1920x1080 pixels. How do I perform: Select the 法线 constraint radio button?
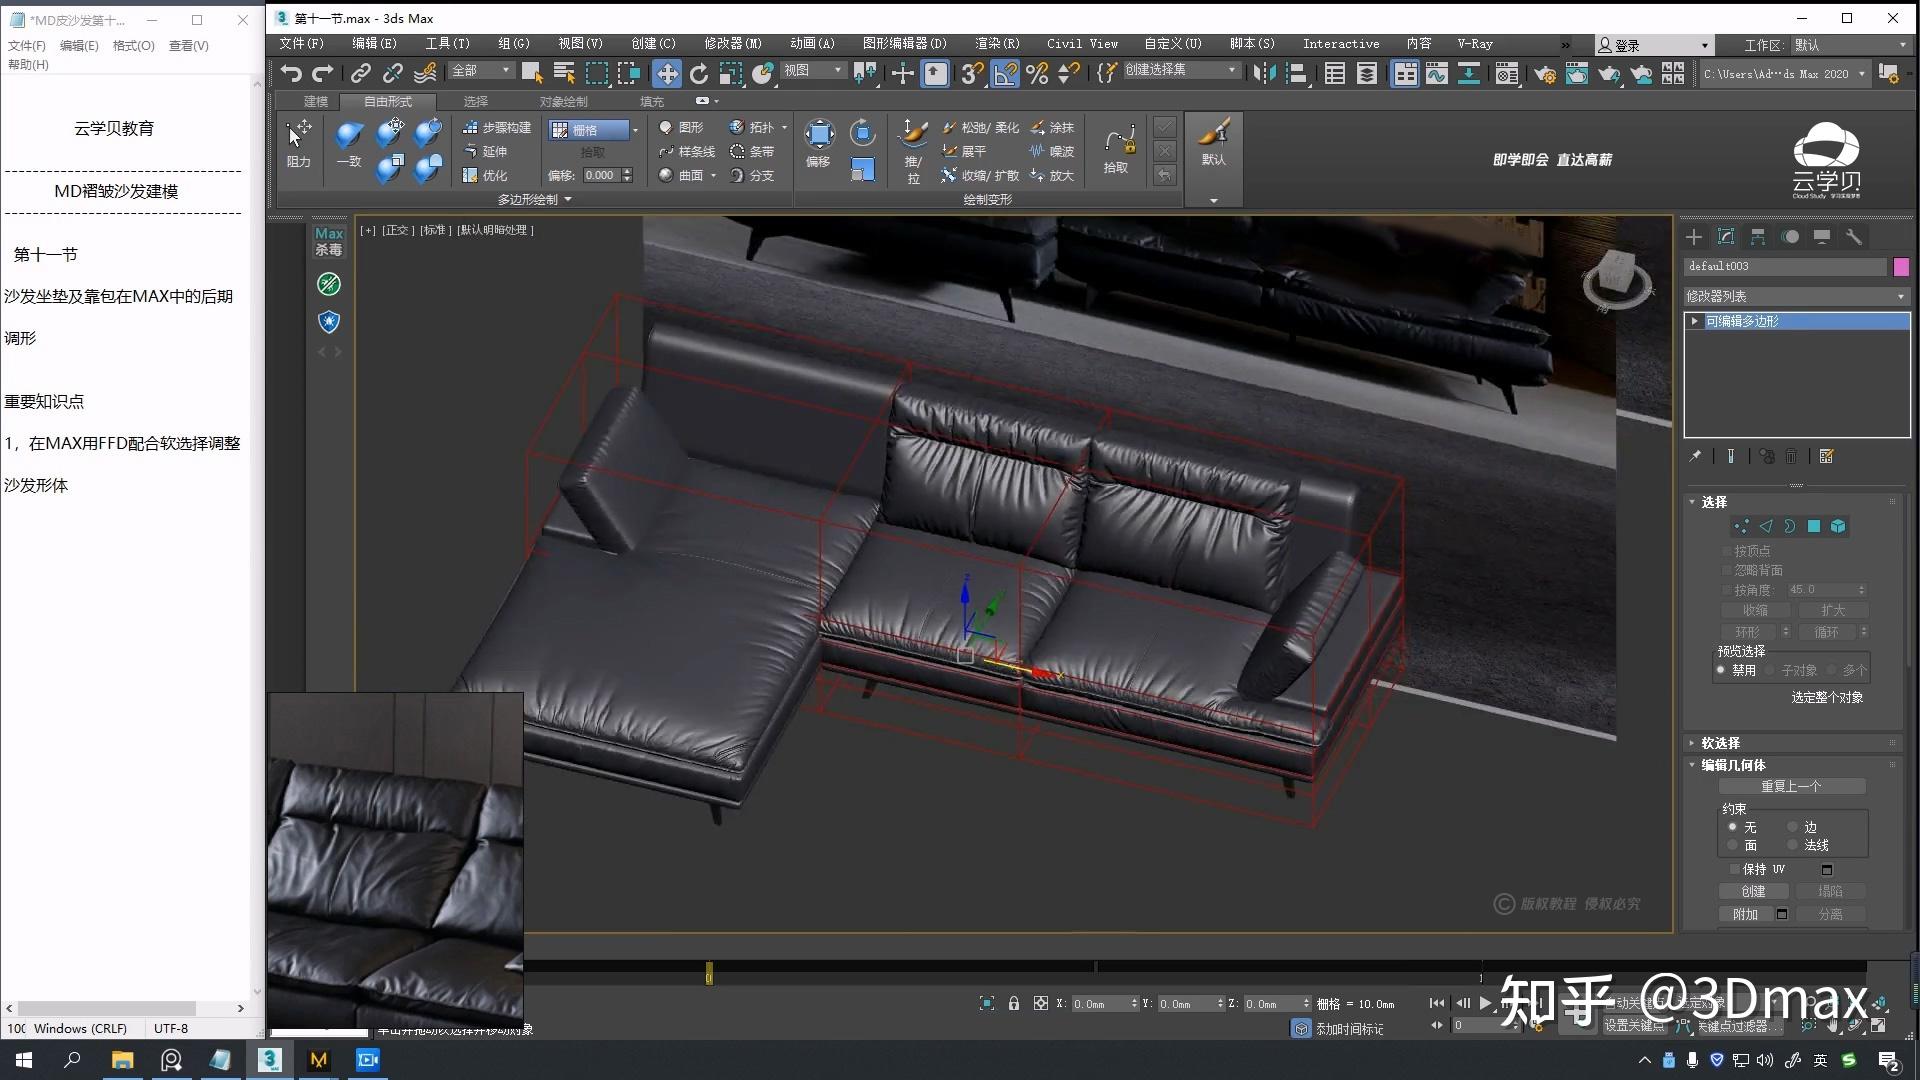point(1793,845)
